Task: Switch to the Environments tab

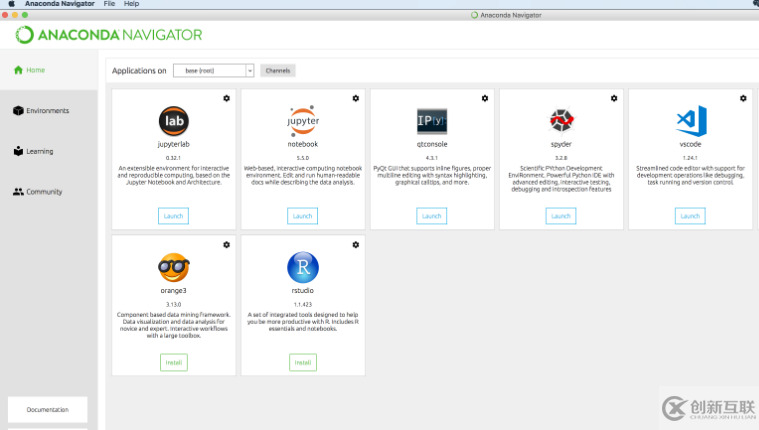Action: 48,111
